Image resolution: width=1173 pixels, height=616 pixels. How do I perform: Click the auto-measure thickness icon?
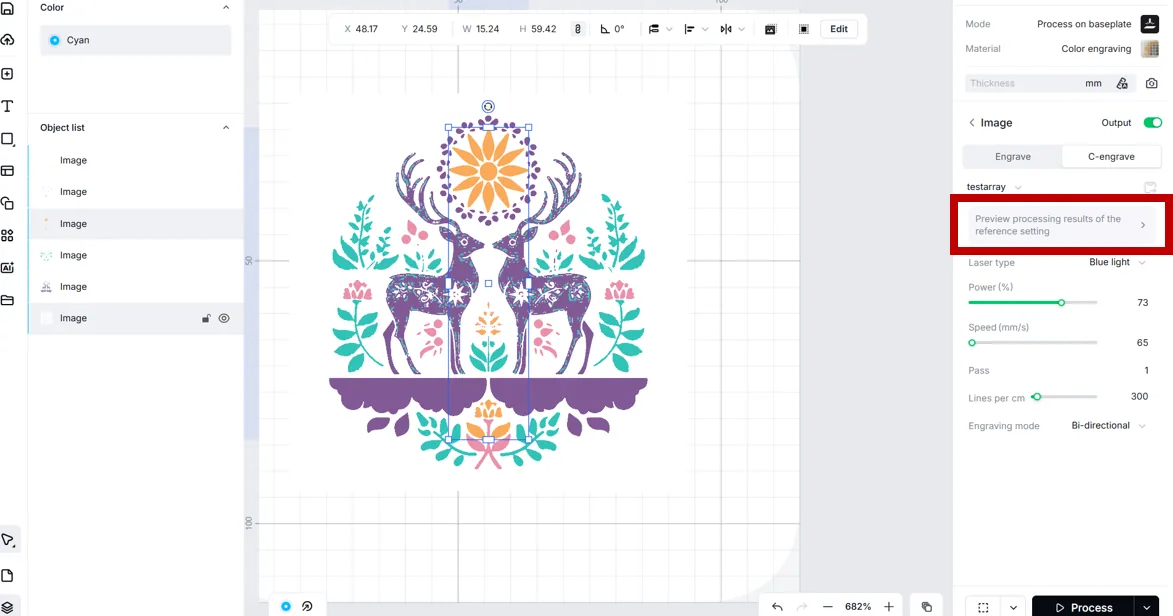(1122, 83)
